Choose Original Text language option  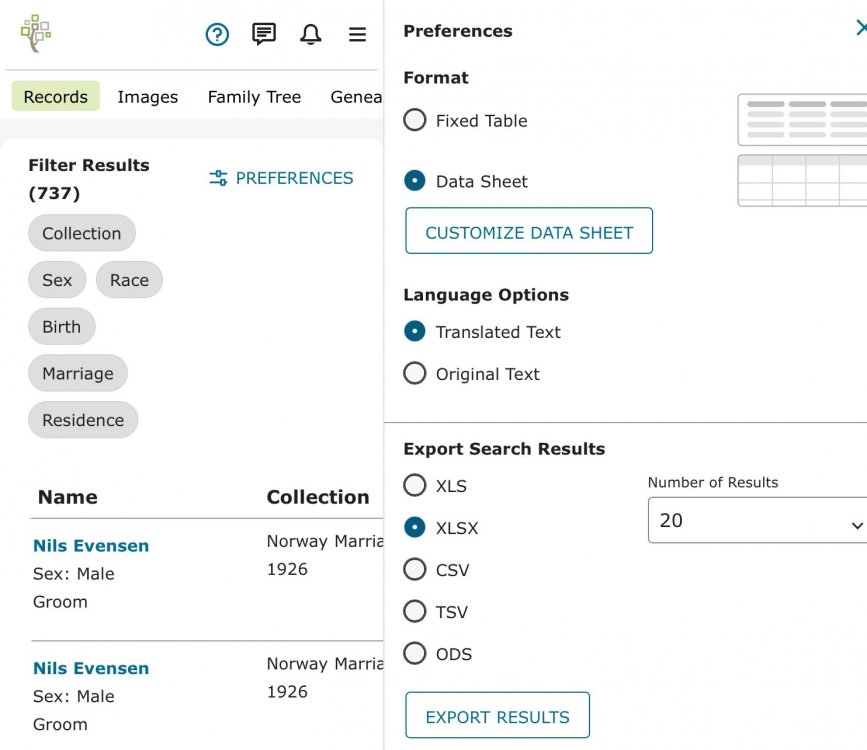click(415, 374)
